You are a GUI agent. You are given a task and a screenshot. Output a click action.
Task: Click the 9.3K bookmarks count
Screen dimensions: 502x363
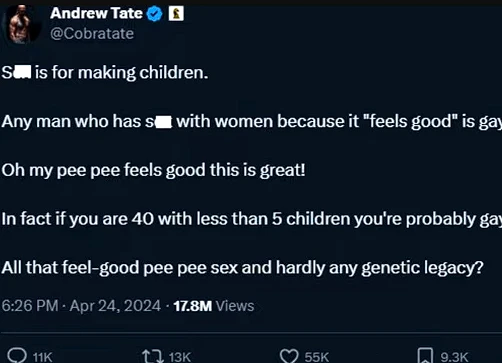pos(454,357)
